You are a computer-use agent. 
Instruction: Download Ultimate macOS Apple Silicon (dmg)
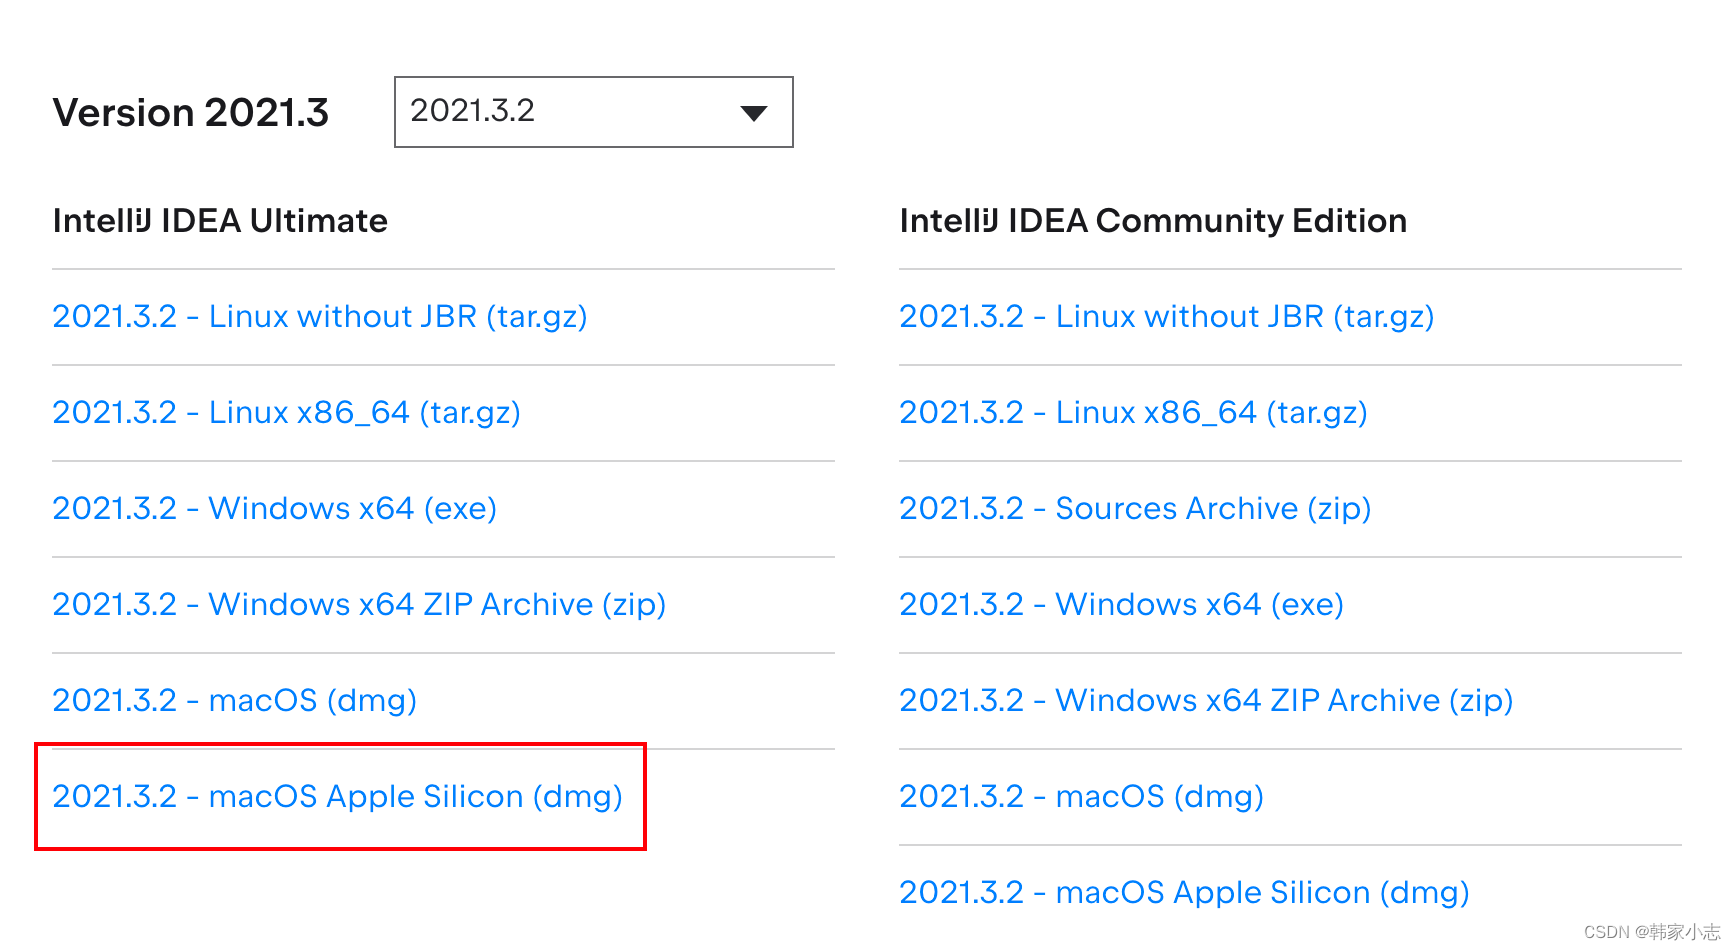coord(338,797)
